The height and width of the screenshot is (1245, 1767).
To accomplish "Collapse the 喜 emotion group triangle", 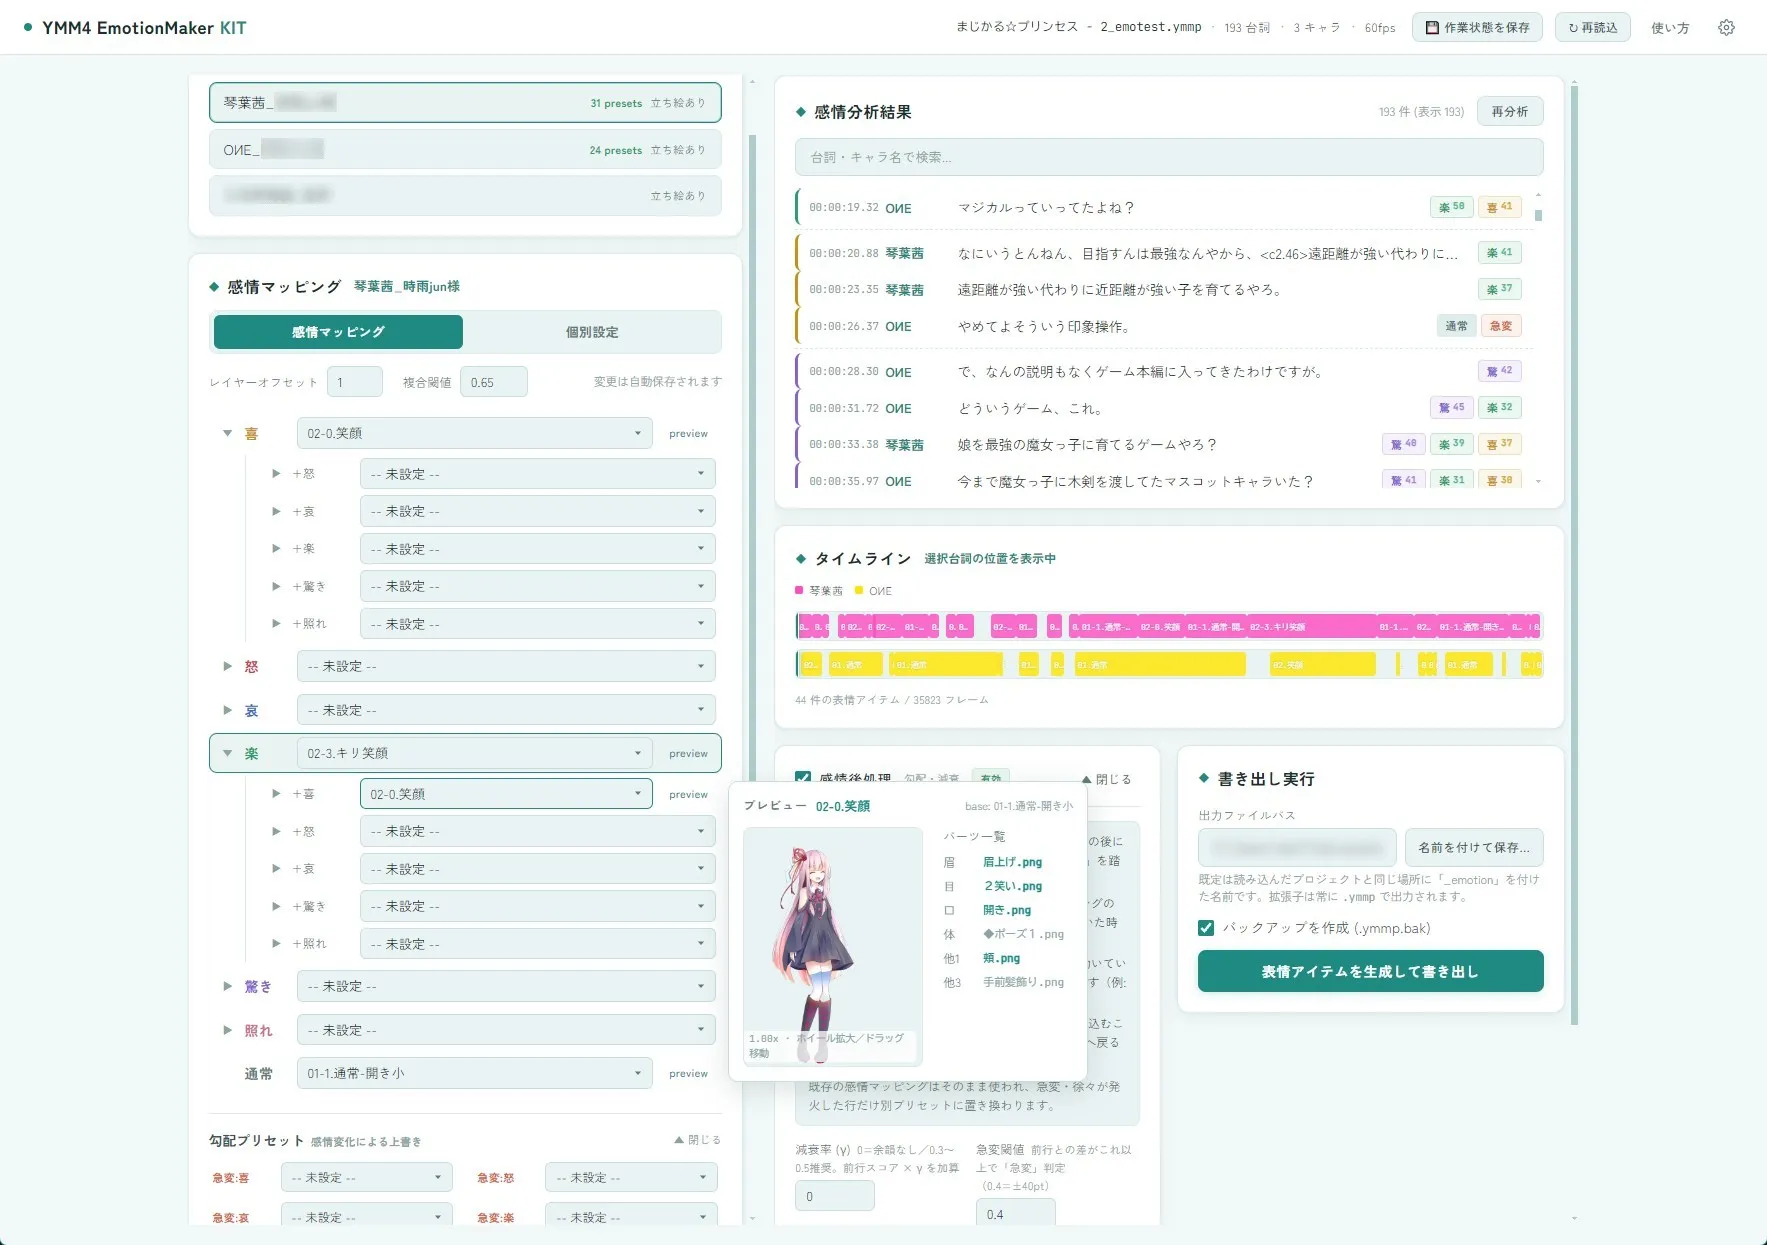I will click(227, 434).
